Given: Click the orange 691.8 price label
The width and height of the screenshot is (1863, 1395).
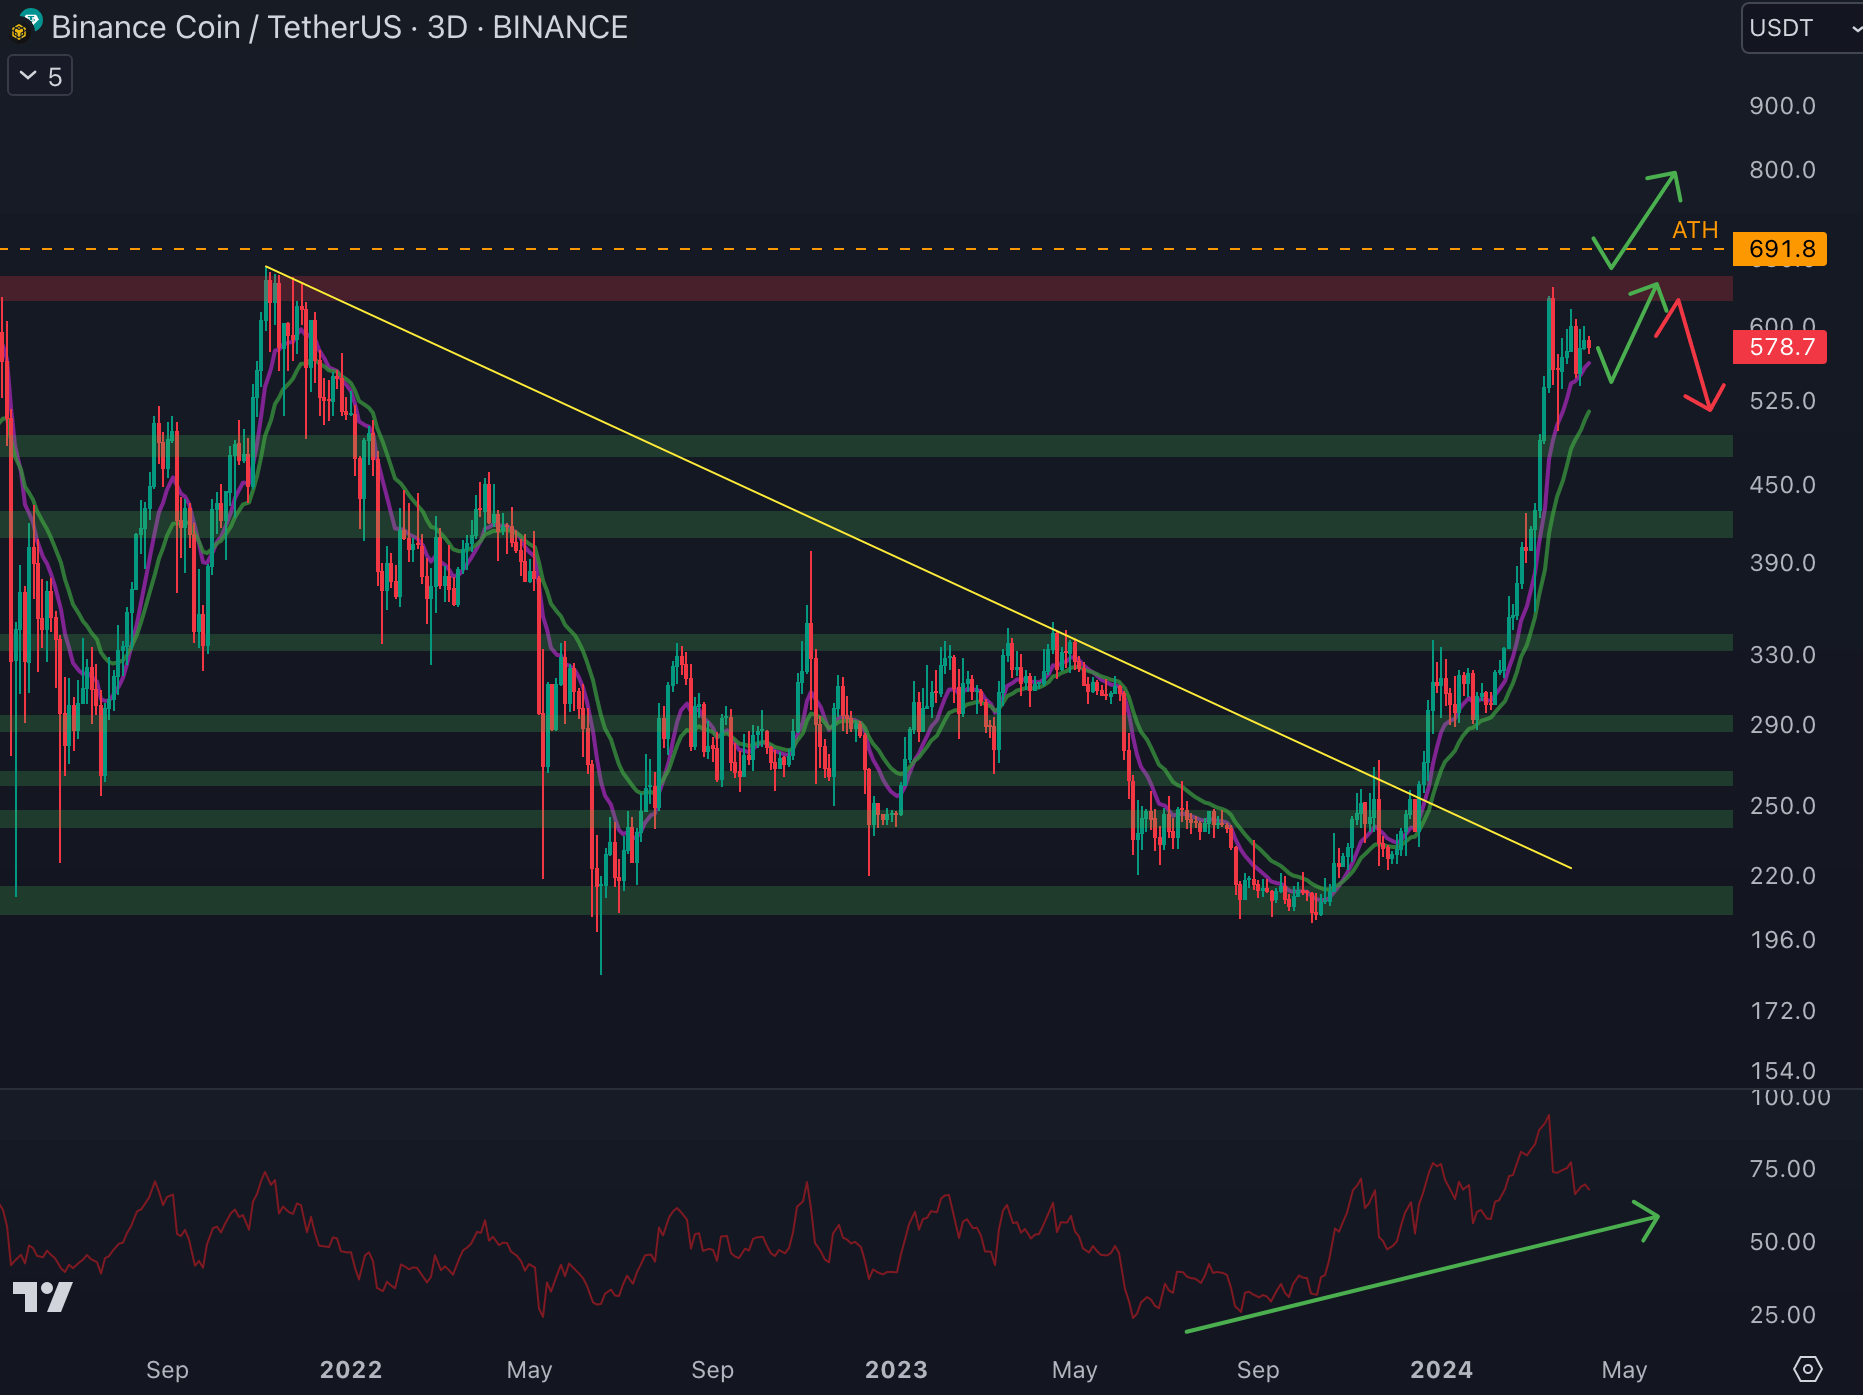Looking at the screenshot, I should pyautogui.click(x=1781, y=249).
